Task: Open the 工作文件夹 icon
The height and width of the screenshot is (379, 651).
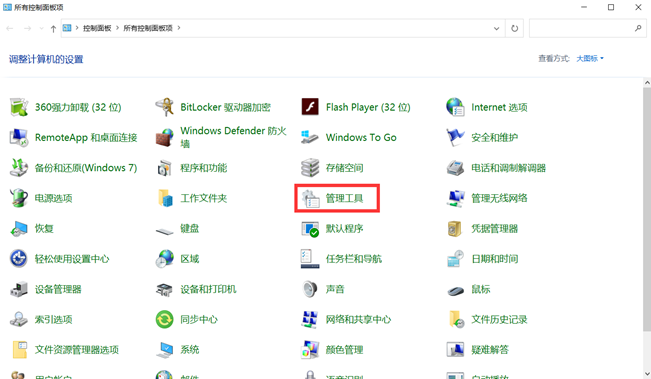Action: tap(164, 198)
